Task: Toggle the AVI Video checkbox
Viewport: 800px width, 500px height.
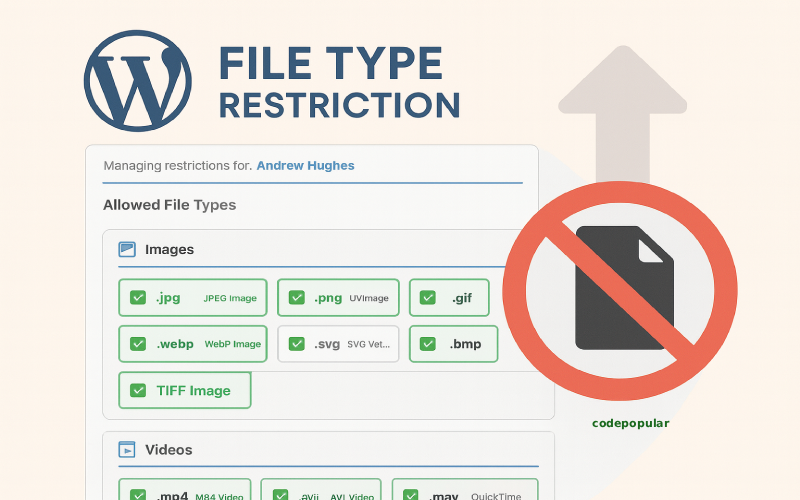Action: click(x=280, y=495)
